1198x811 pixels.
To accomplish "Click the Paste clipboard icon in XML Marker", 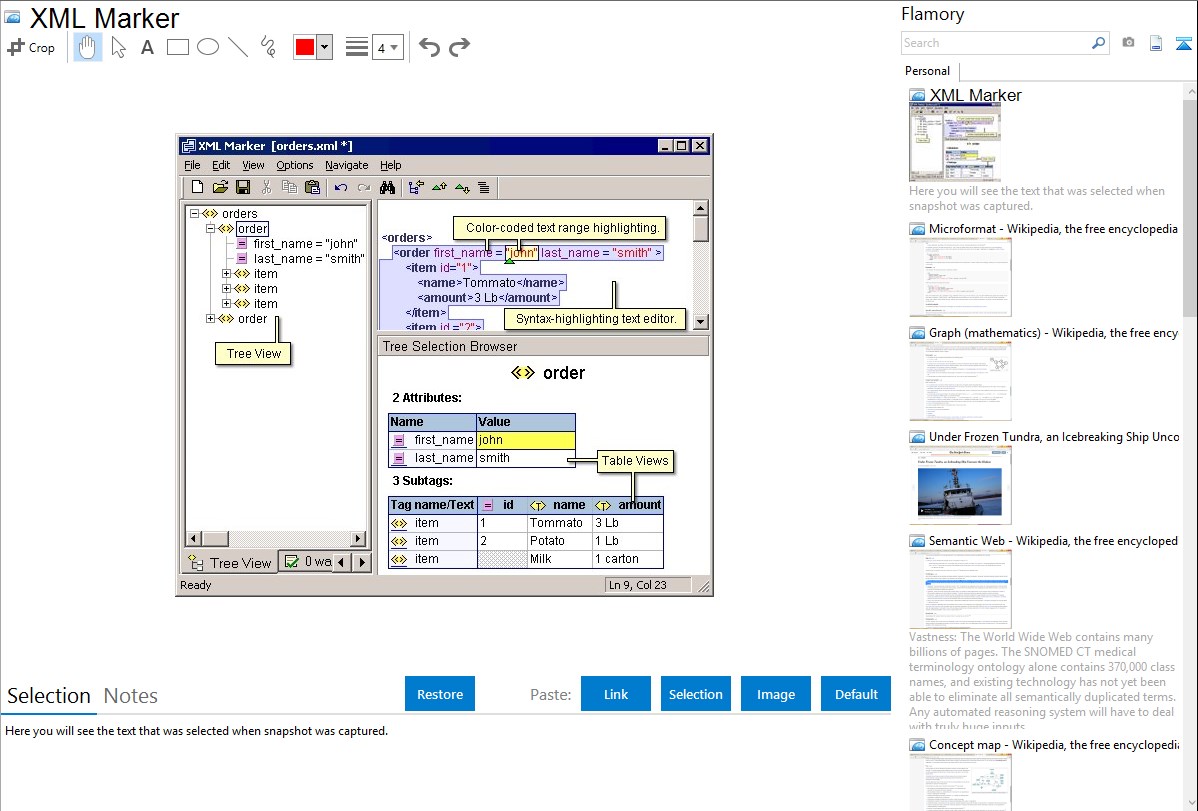I will tap(312, 187).
